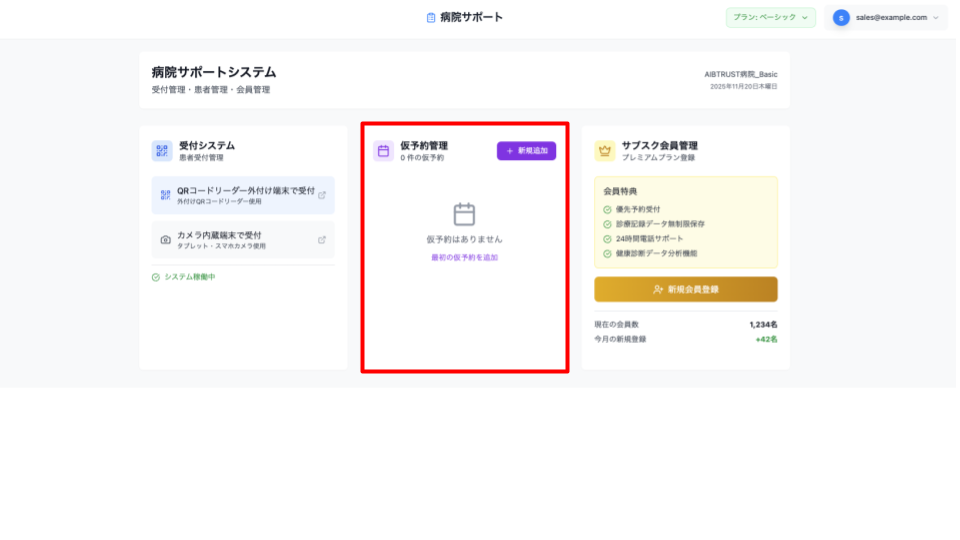Click the 病院サポート header title
This screenshot has height=540, width=960.
471,17
